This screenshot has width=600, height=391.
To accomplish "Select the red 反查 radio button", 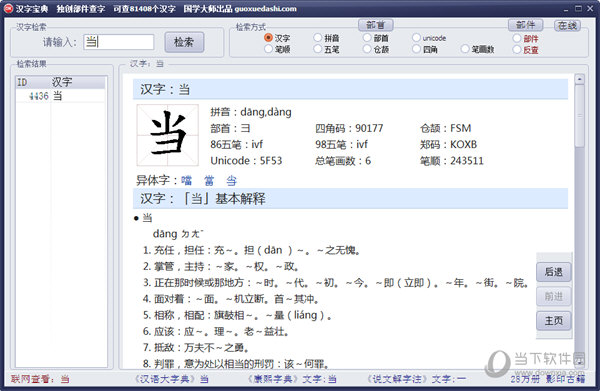I will pos(517,49).
